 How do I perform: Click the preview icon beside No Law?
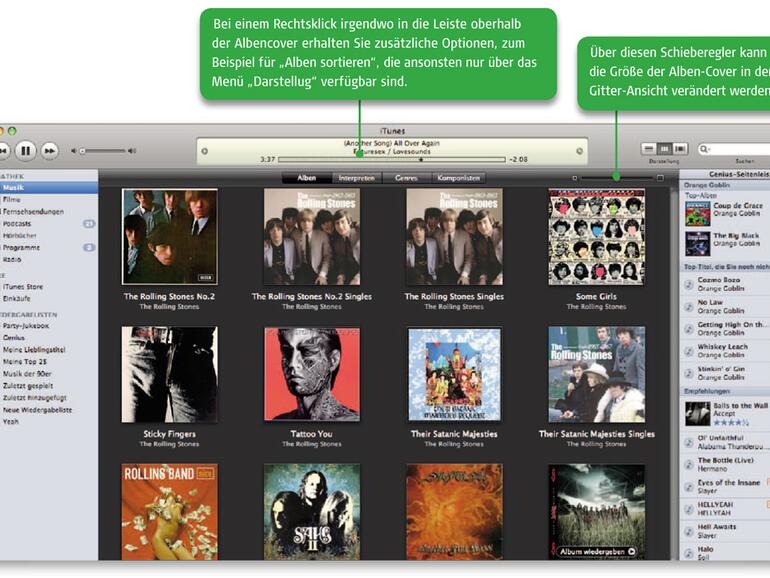click(688, 306)
